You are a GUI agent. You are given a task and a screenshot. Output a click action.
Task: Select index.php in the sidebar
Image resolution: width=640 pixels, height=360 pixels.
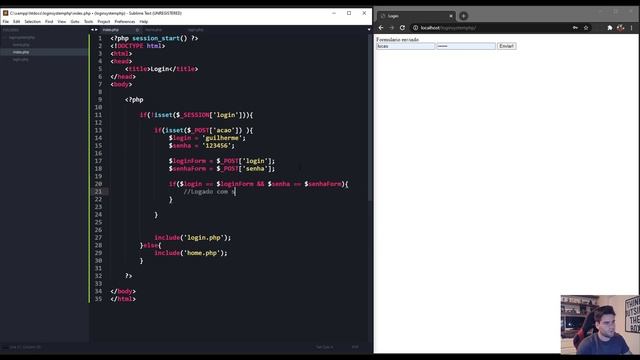point(21,52)
